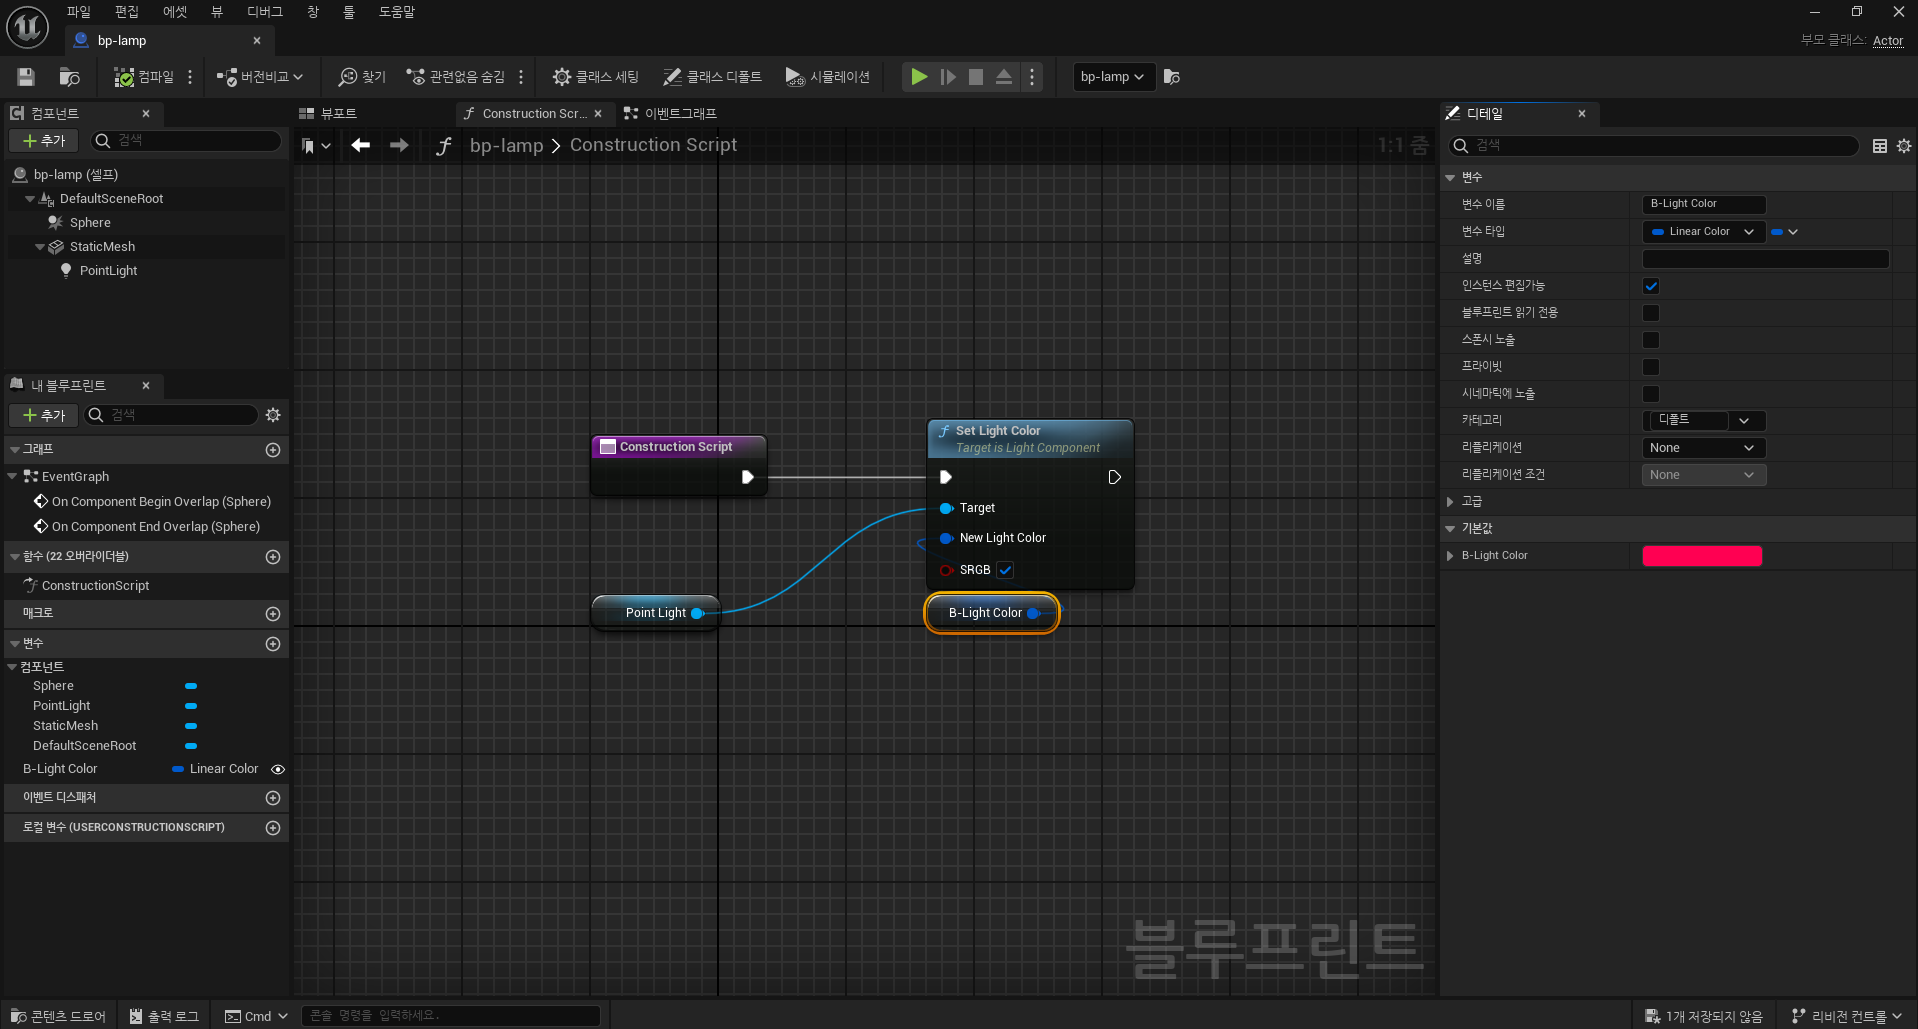
Task: Add a new macro with plus icon
Action: click(x=273, y=614)
